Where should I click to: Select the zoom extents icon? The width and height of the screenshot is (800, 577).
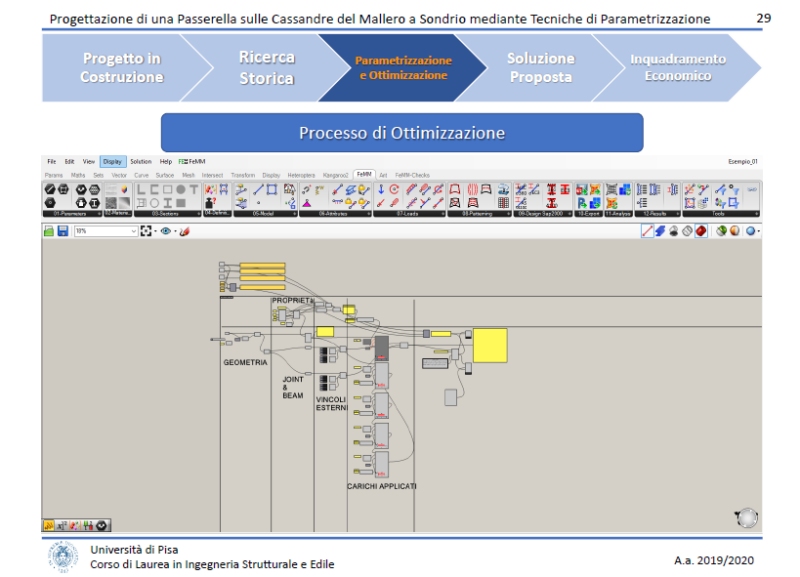coord(146,231)
